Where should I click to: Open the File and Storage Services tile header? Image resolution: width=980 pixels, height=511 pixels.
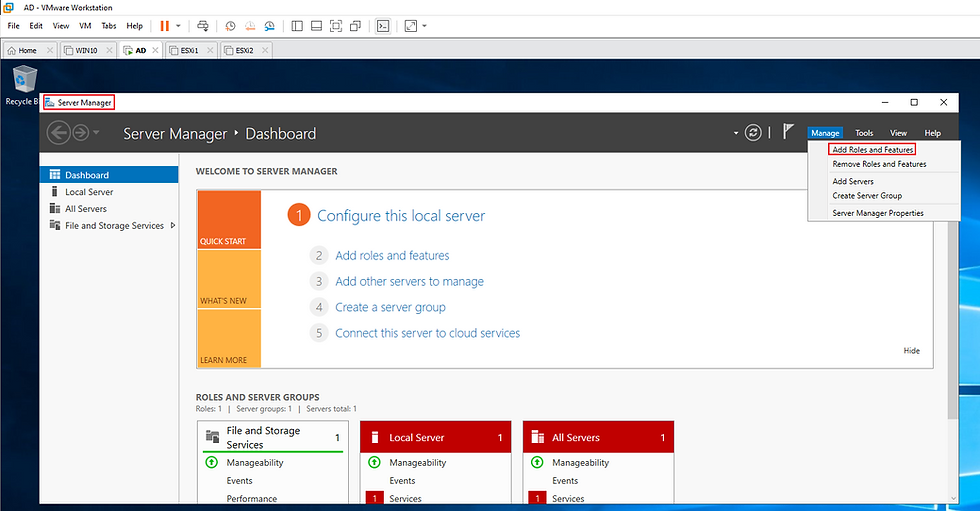pos(273,437)
